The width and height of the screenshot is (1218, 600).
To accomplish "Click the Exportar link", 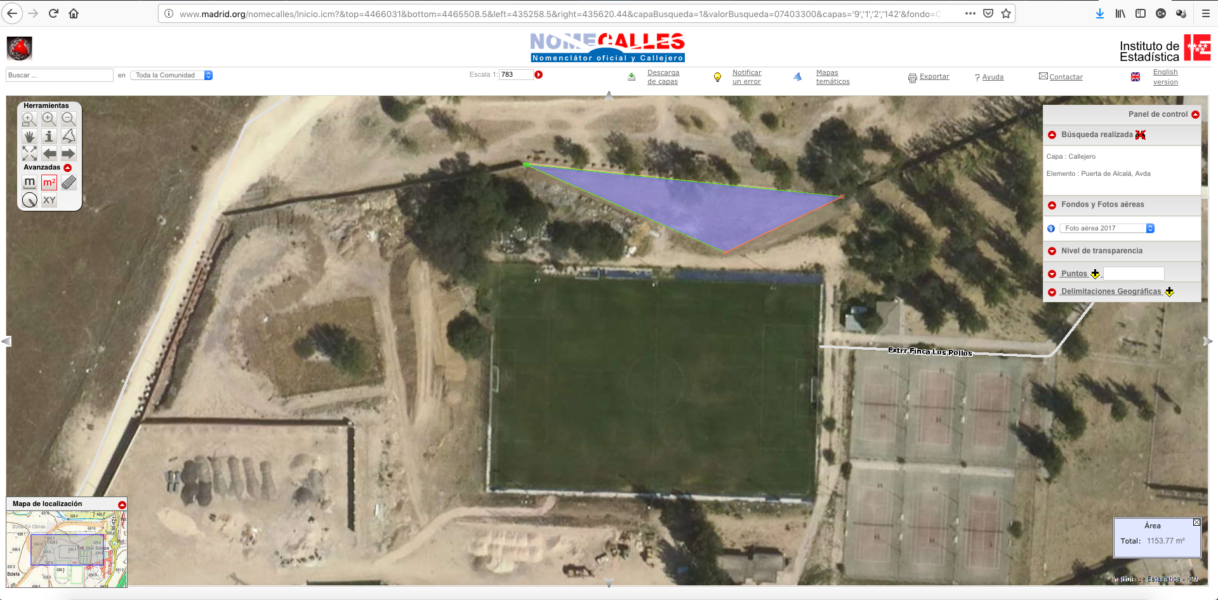I will click(934, 77).
